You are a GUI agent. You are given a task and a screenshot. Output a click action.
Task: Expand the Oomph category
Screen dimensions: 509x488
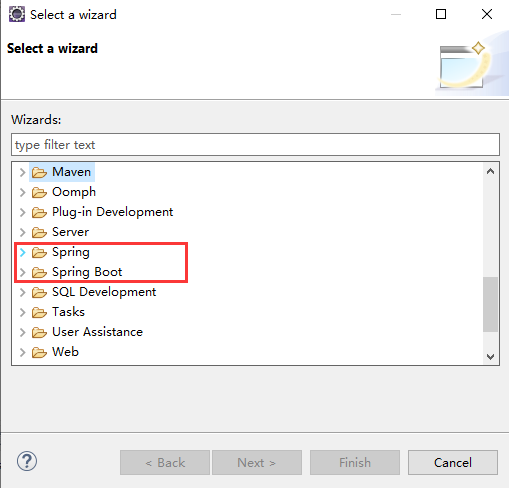coord(22,192)
